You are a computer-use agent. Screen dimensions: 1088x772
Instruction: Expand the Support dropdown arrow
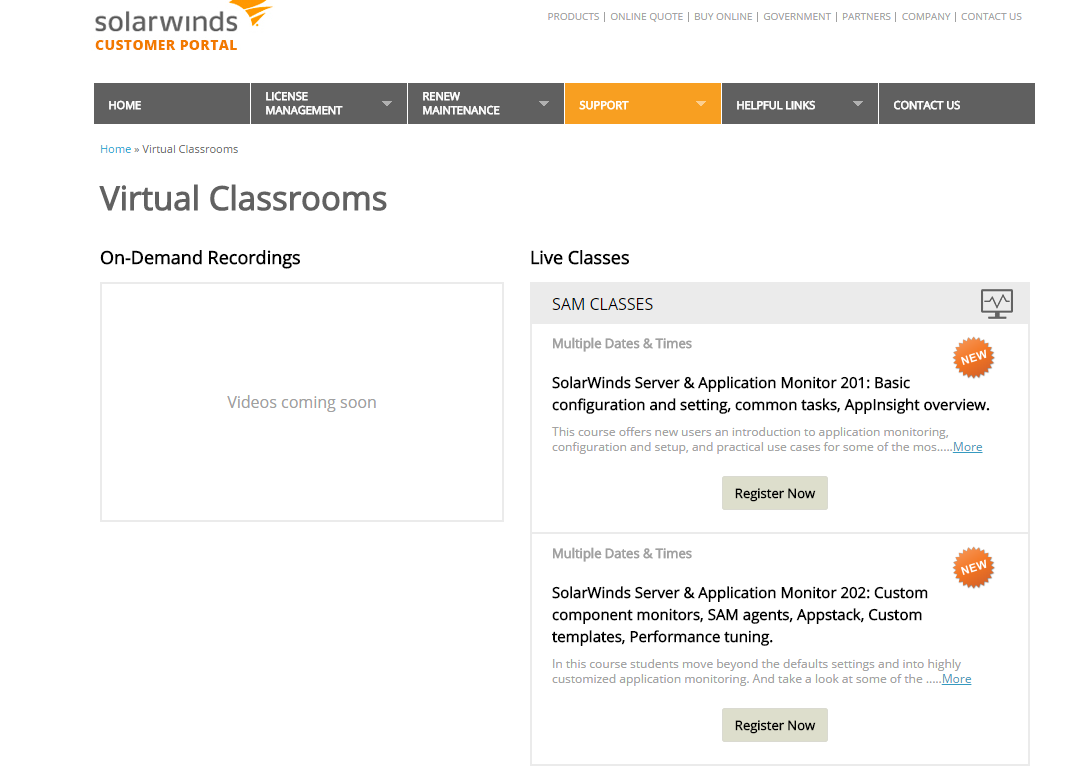[x=701, y=103]
